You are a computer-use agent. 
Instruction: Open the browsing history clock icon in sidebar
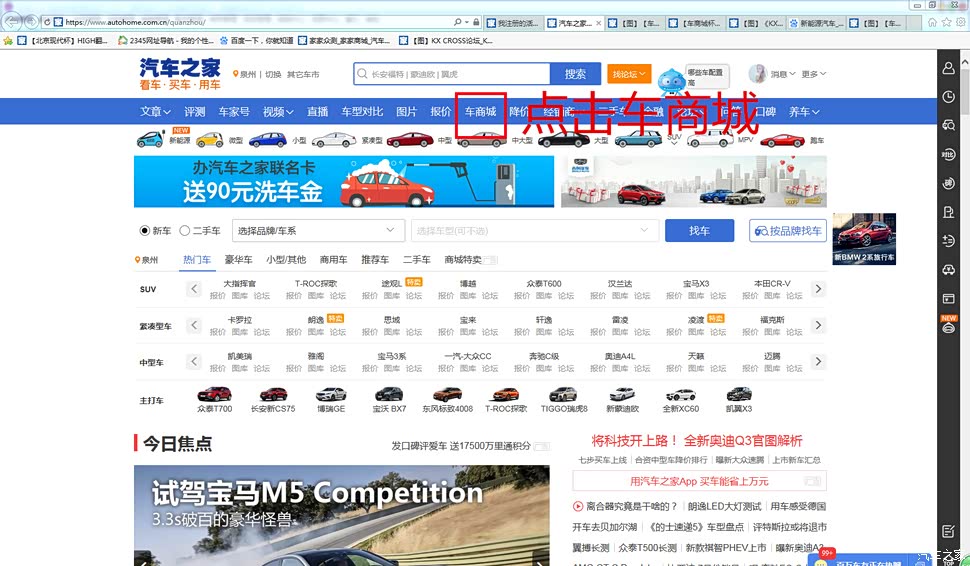[x=948, y=96]
